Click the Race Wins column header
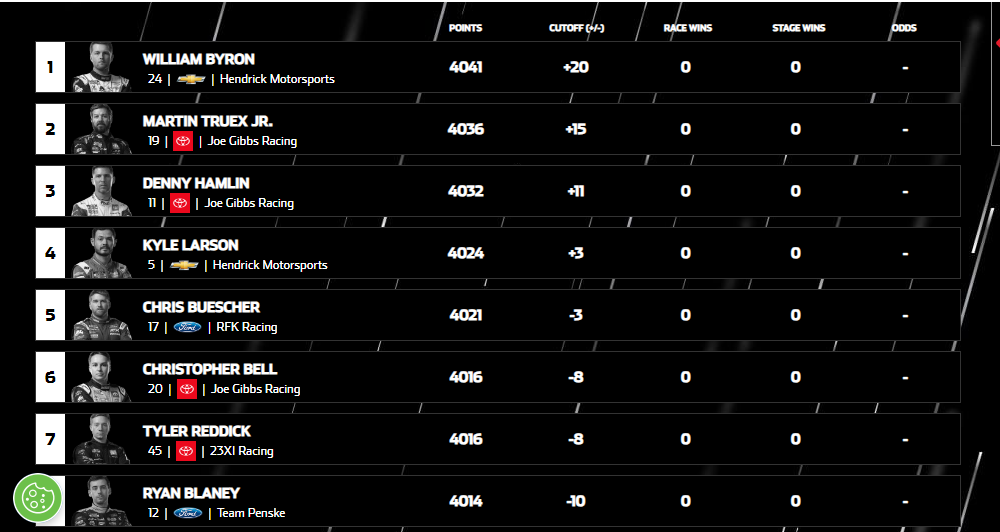The image size is (1000, 532). [687, 28]
